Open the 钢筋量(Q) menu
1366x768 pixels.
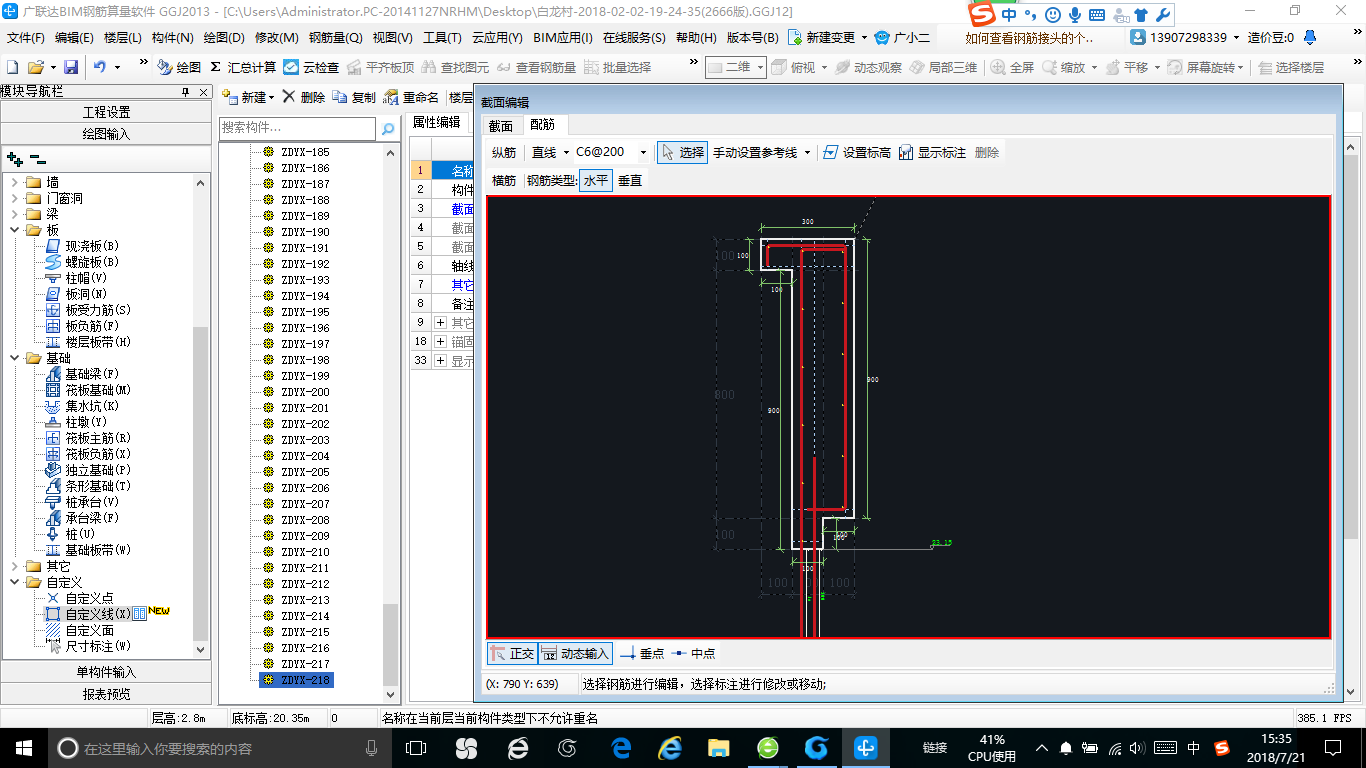coord(335,37)
